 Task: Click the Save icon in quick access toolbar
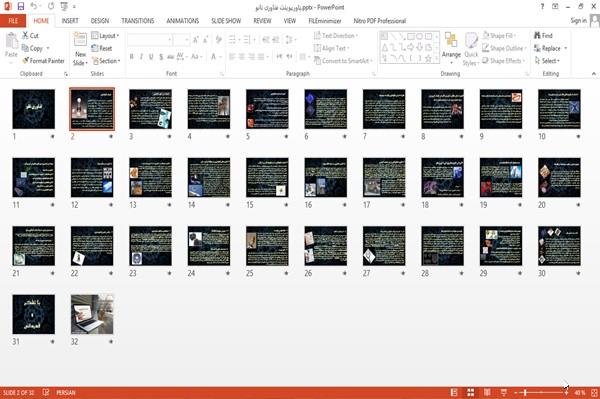point(21,6)
